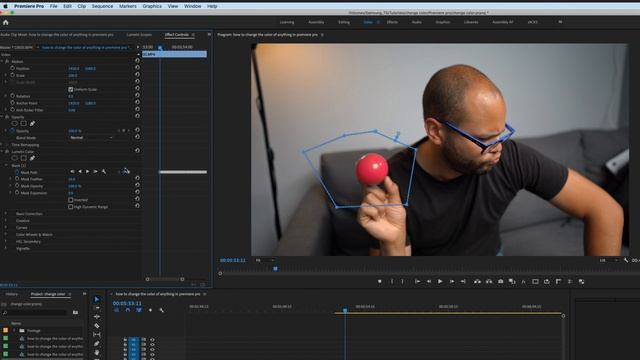Open the Fit zoom level dropdown
The image size is (640, 360).
tap(265, 260)
